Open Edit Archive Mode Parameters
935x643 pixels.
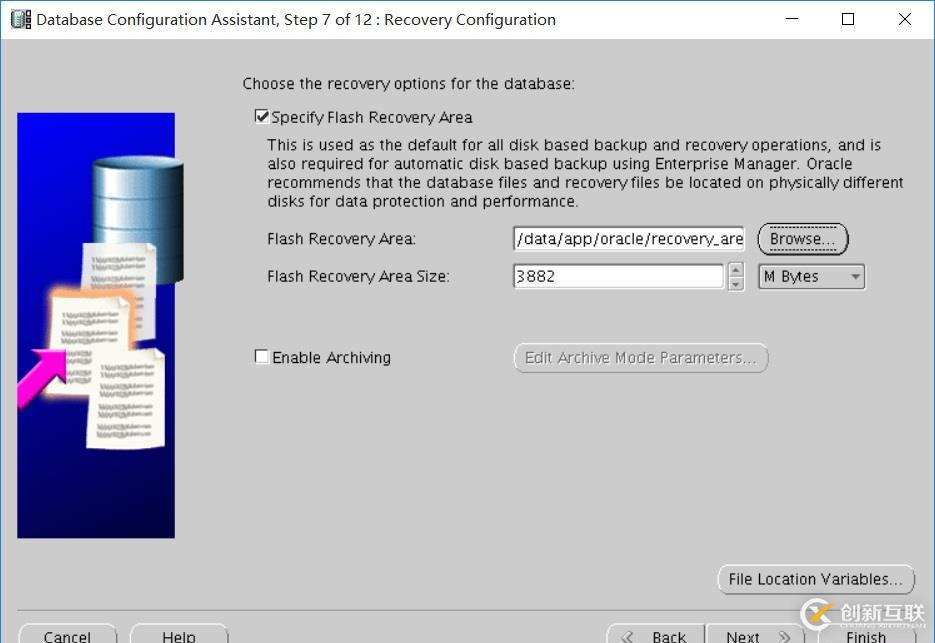click(640, 358)
